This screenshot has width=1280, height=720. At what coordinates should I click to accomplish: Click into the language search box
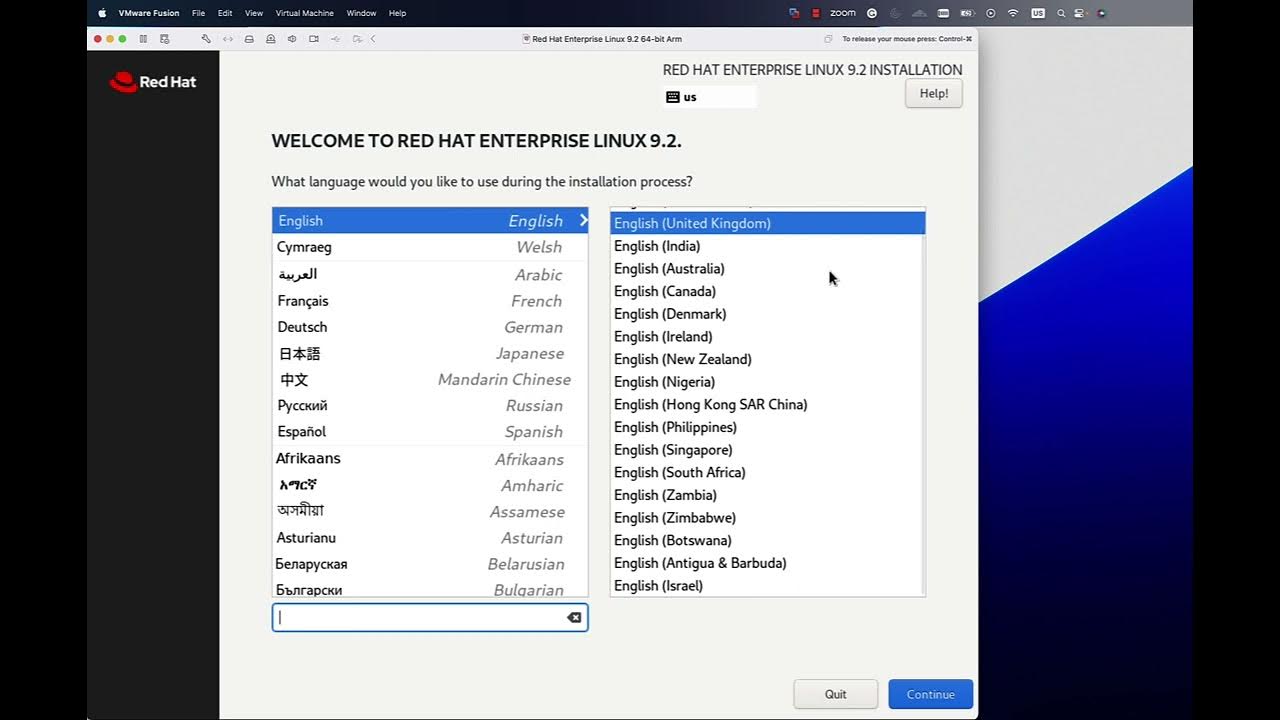pyautogui.click(x=420, y=618)
